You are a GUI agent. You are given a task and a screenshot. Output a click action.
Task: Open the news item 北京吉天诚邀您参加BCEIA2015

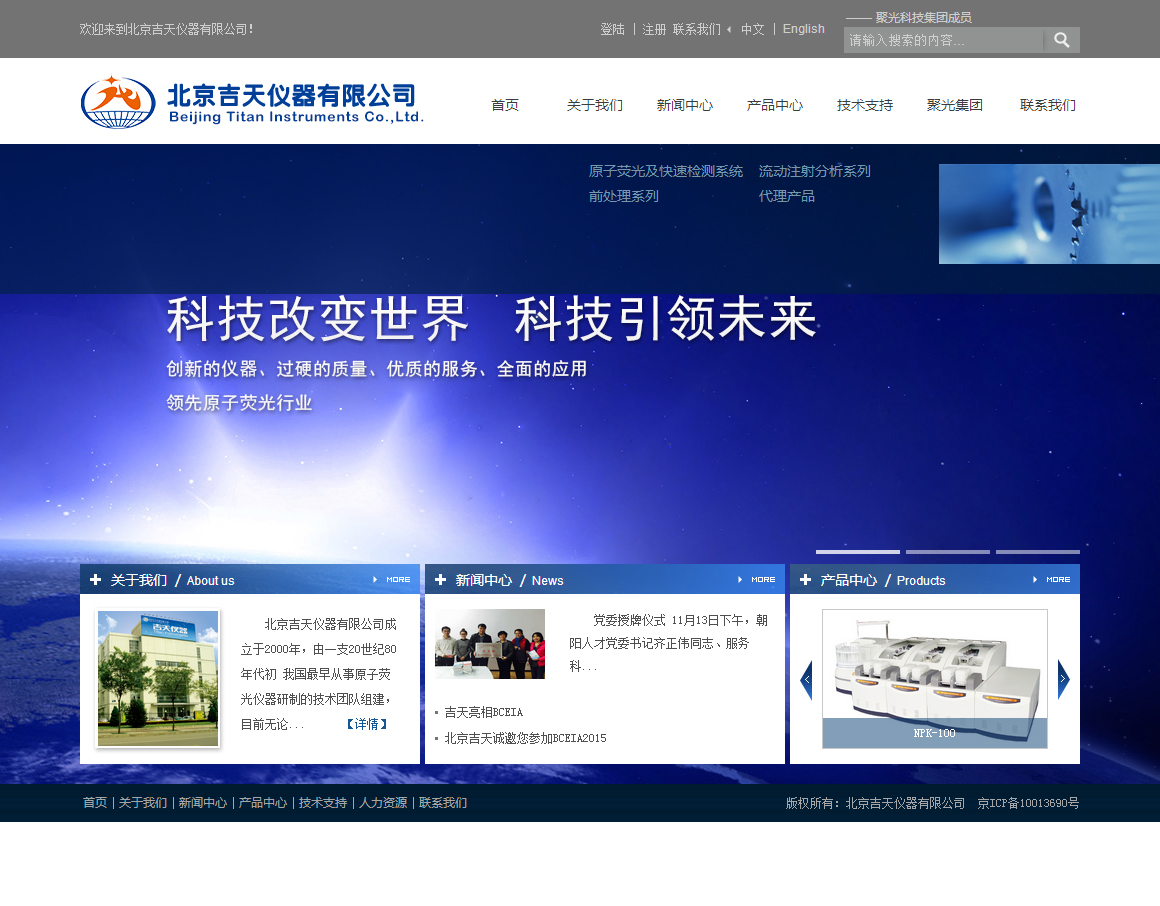coord(525,738)
